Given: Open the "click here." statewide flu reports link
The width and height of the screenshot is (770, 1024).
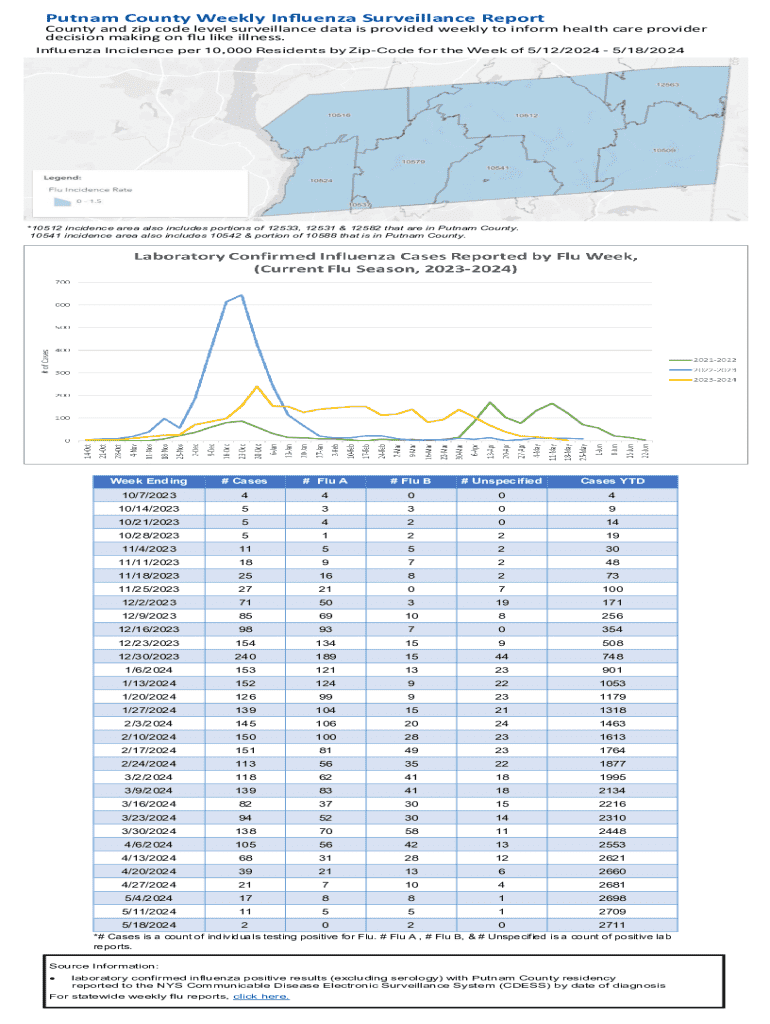Looking at the screenshot, I should (261, 996).
